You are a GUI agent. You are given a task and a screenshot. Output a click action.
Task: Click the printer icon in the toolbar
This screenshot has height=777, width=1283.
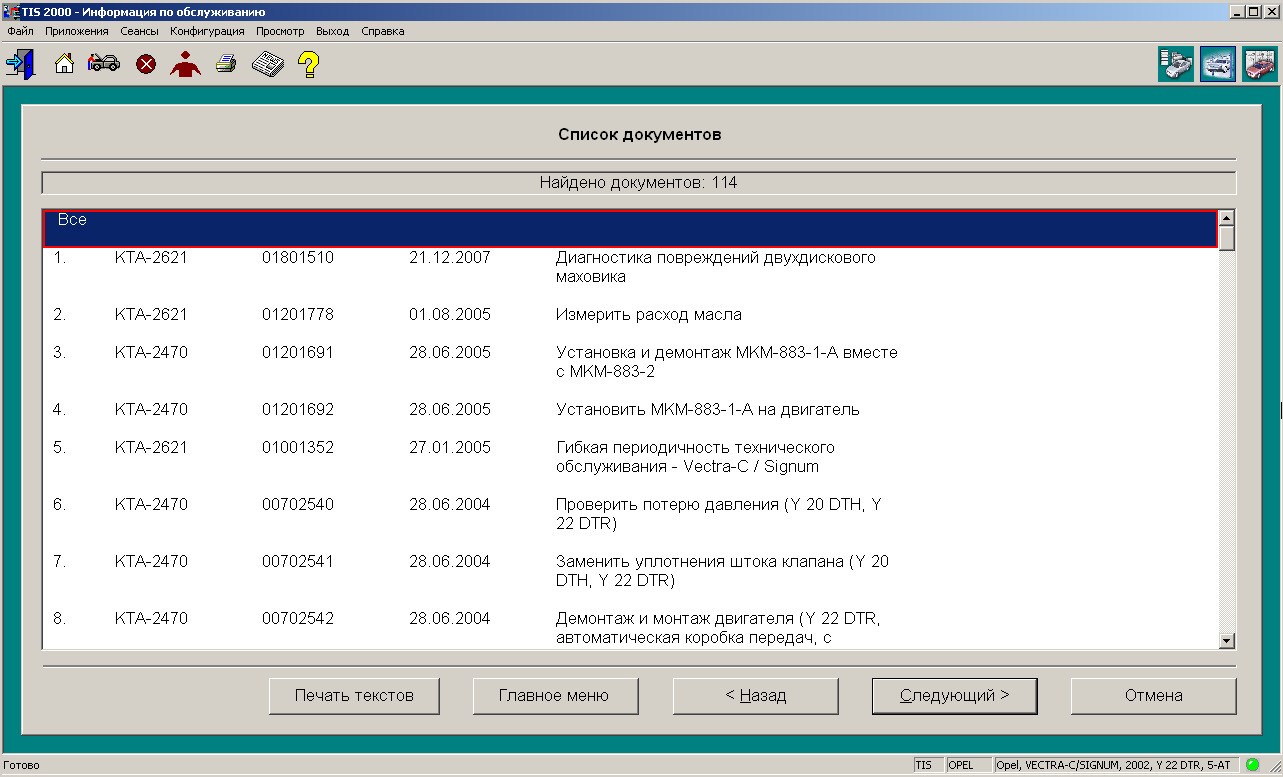point(226,65)
